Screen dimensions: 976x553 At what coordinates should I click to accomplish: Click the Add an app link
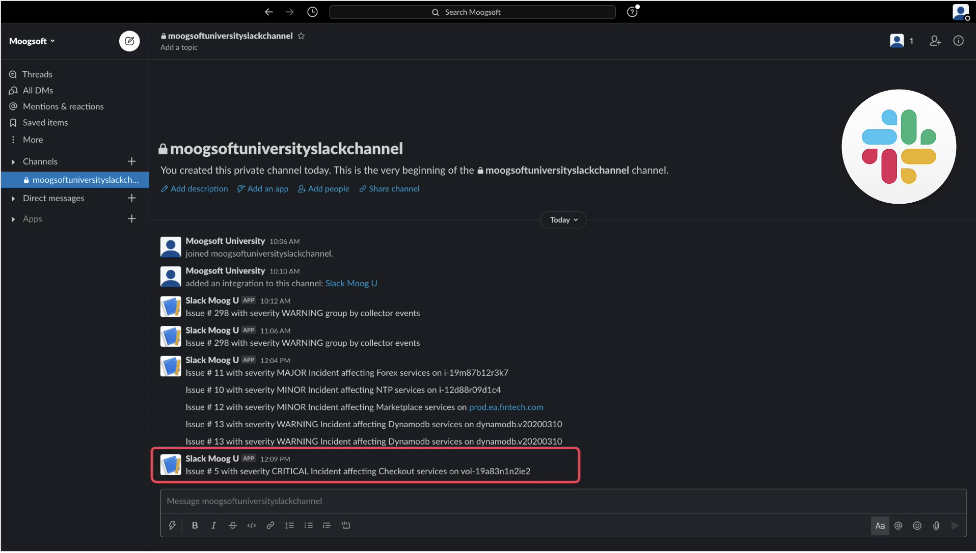point(262,189)
